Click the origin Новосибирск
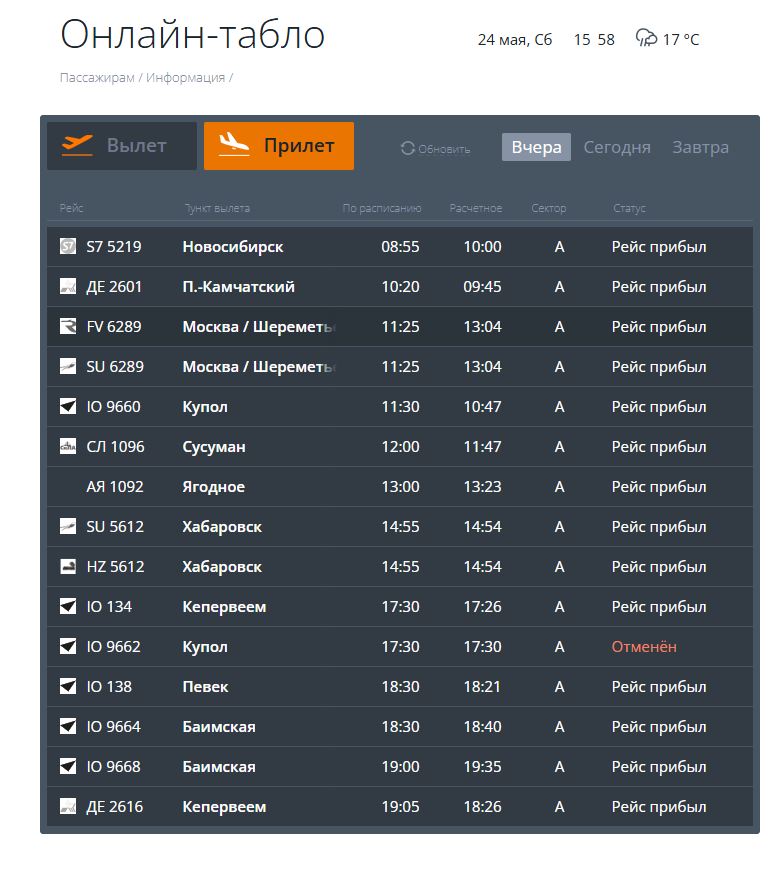The image size is (782, 888). click(x=233, y=247)
